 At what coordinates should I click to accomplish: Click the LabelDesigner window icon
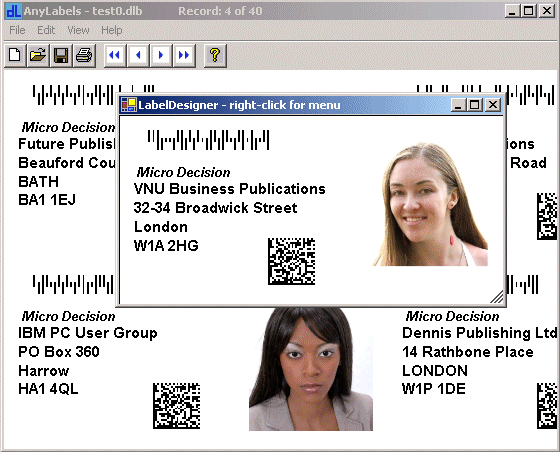[129, 105]
